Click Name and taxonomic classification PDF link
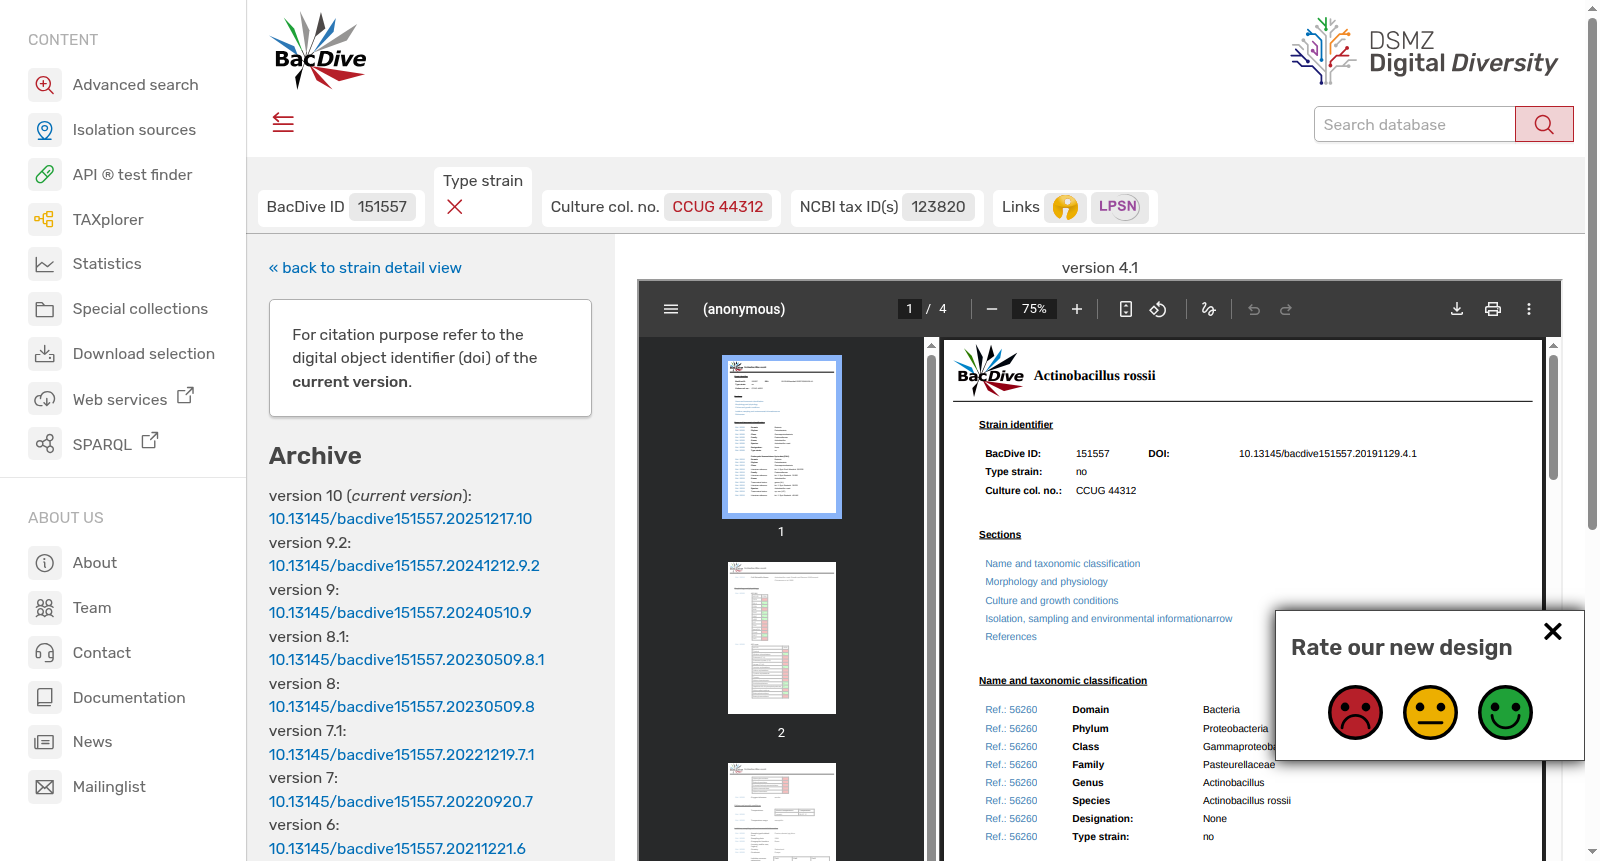The image size is (1600, 861). click(1062, 564)
